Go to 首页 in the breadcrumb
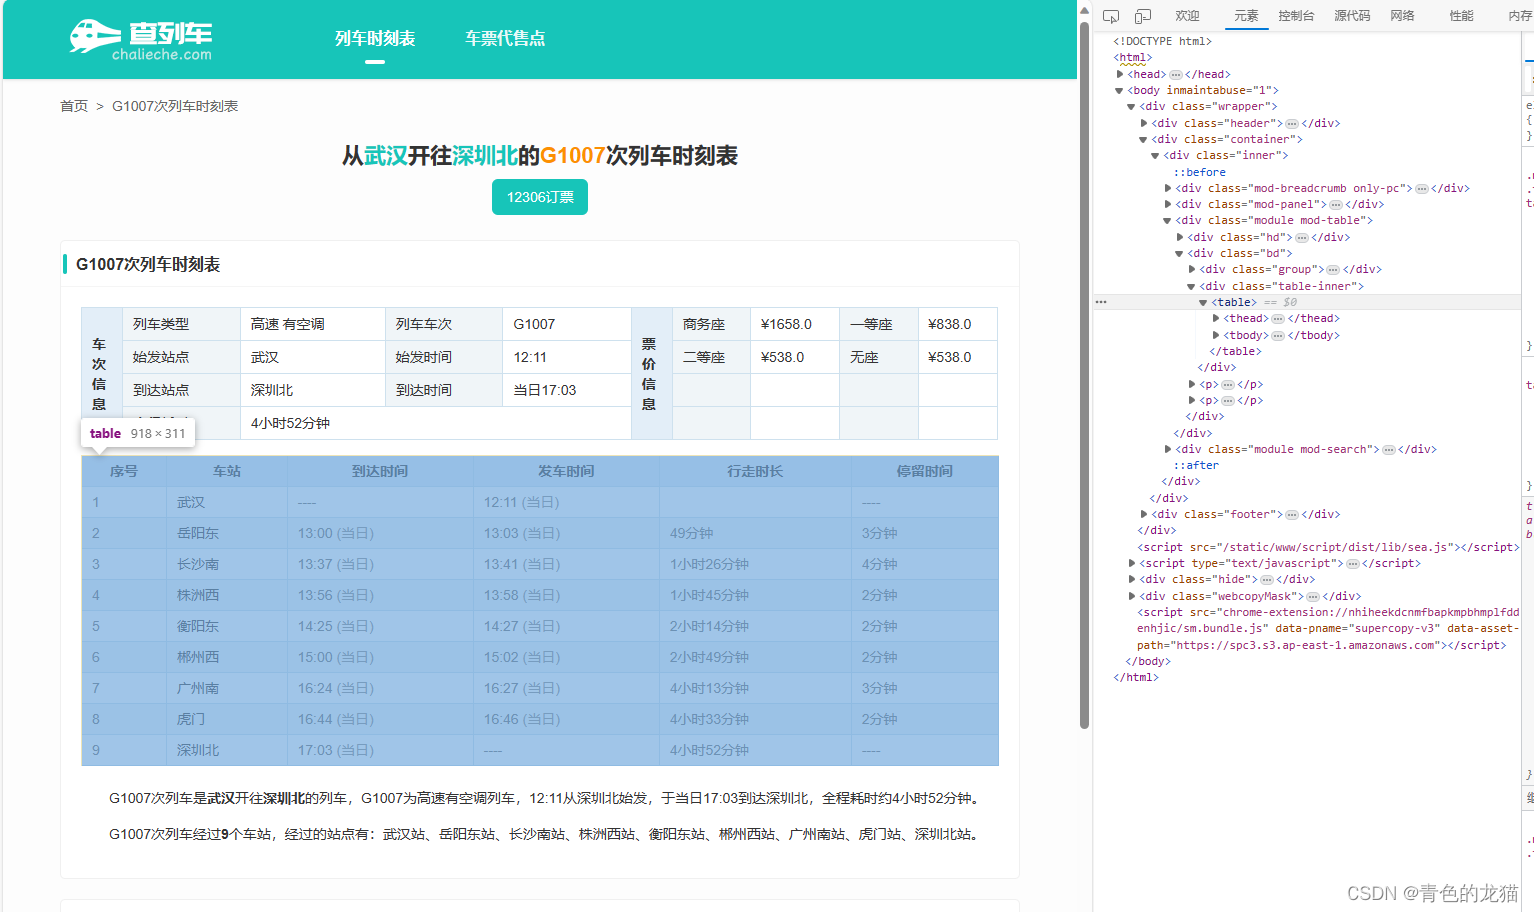 74,106
